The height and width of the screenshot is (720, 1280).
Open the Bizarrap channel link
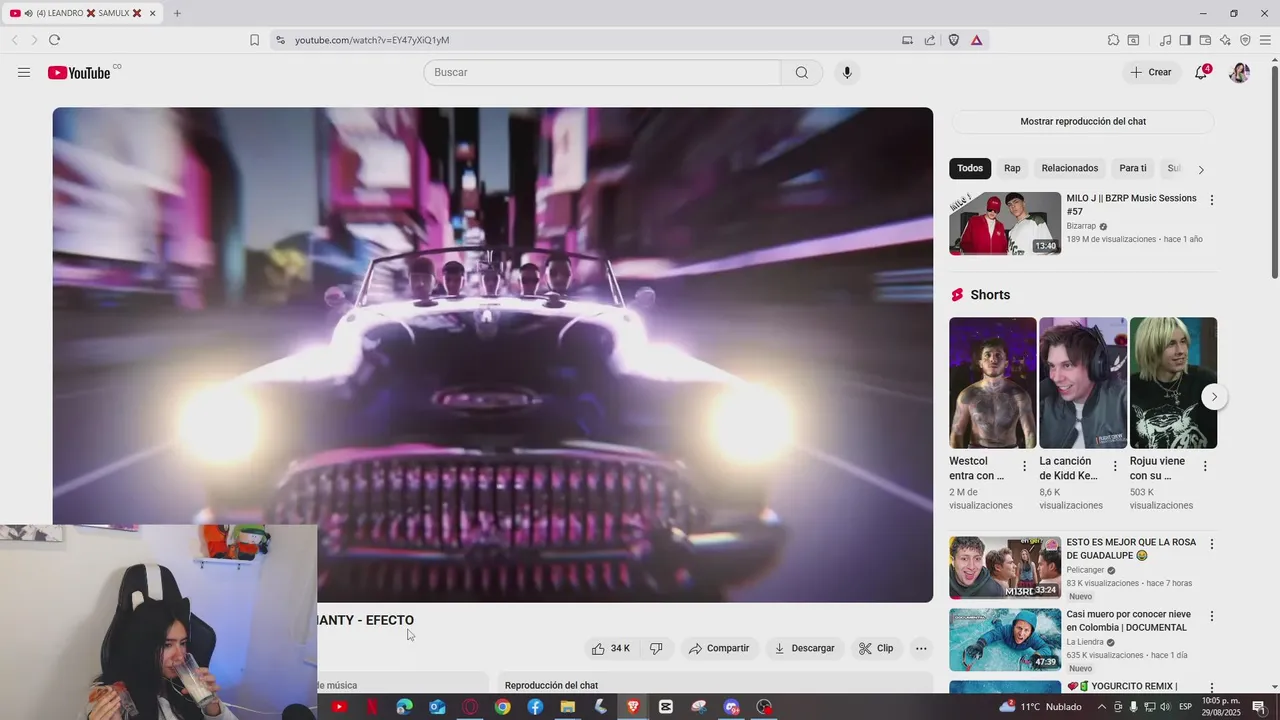point(1081,226)
